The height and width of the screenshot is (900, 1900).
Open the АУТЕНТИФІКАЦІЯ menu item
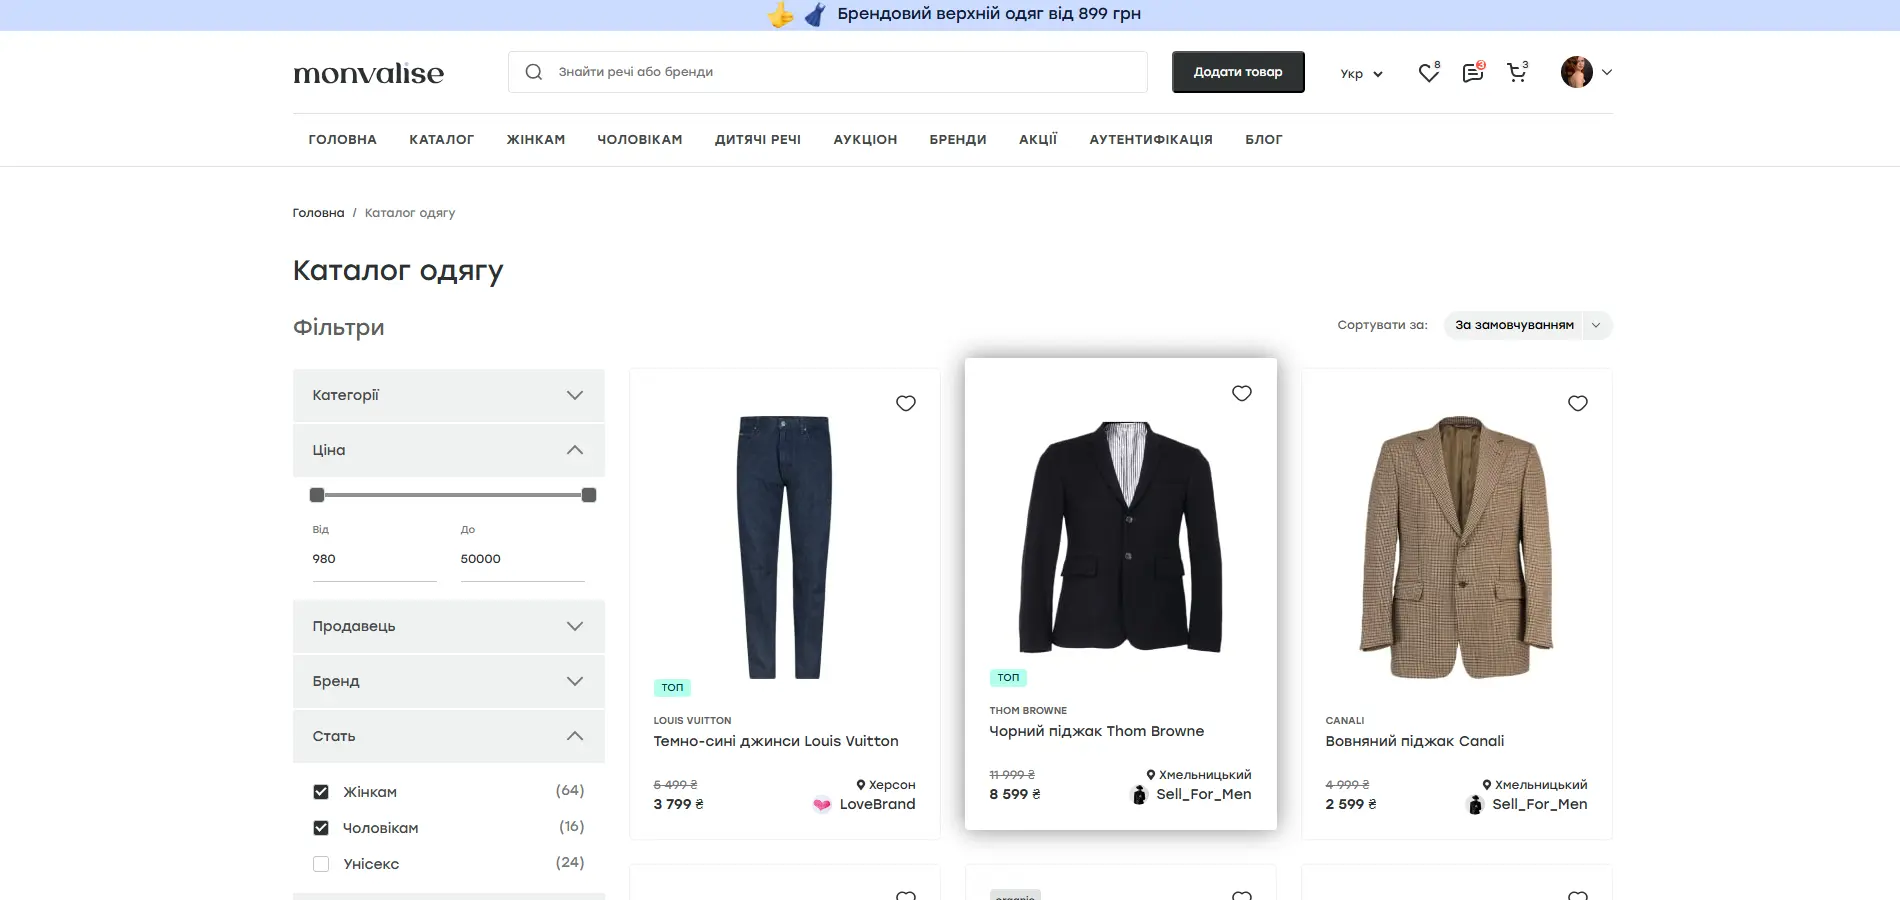point(1151,140)
